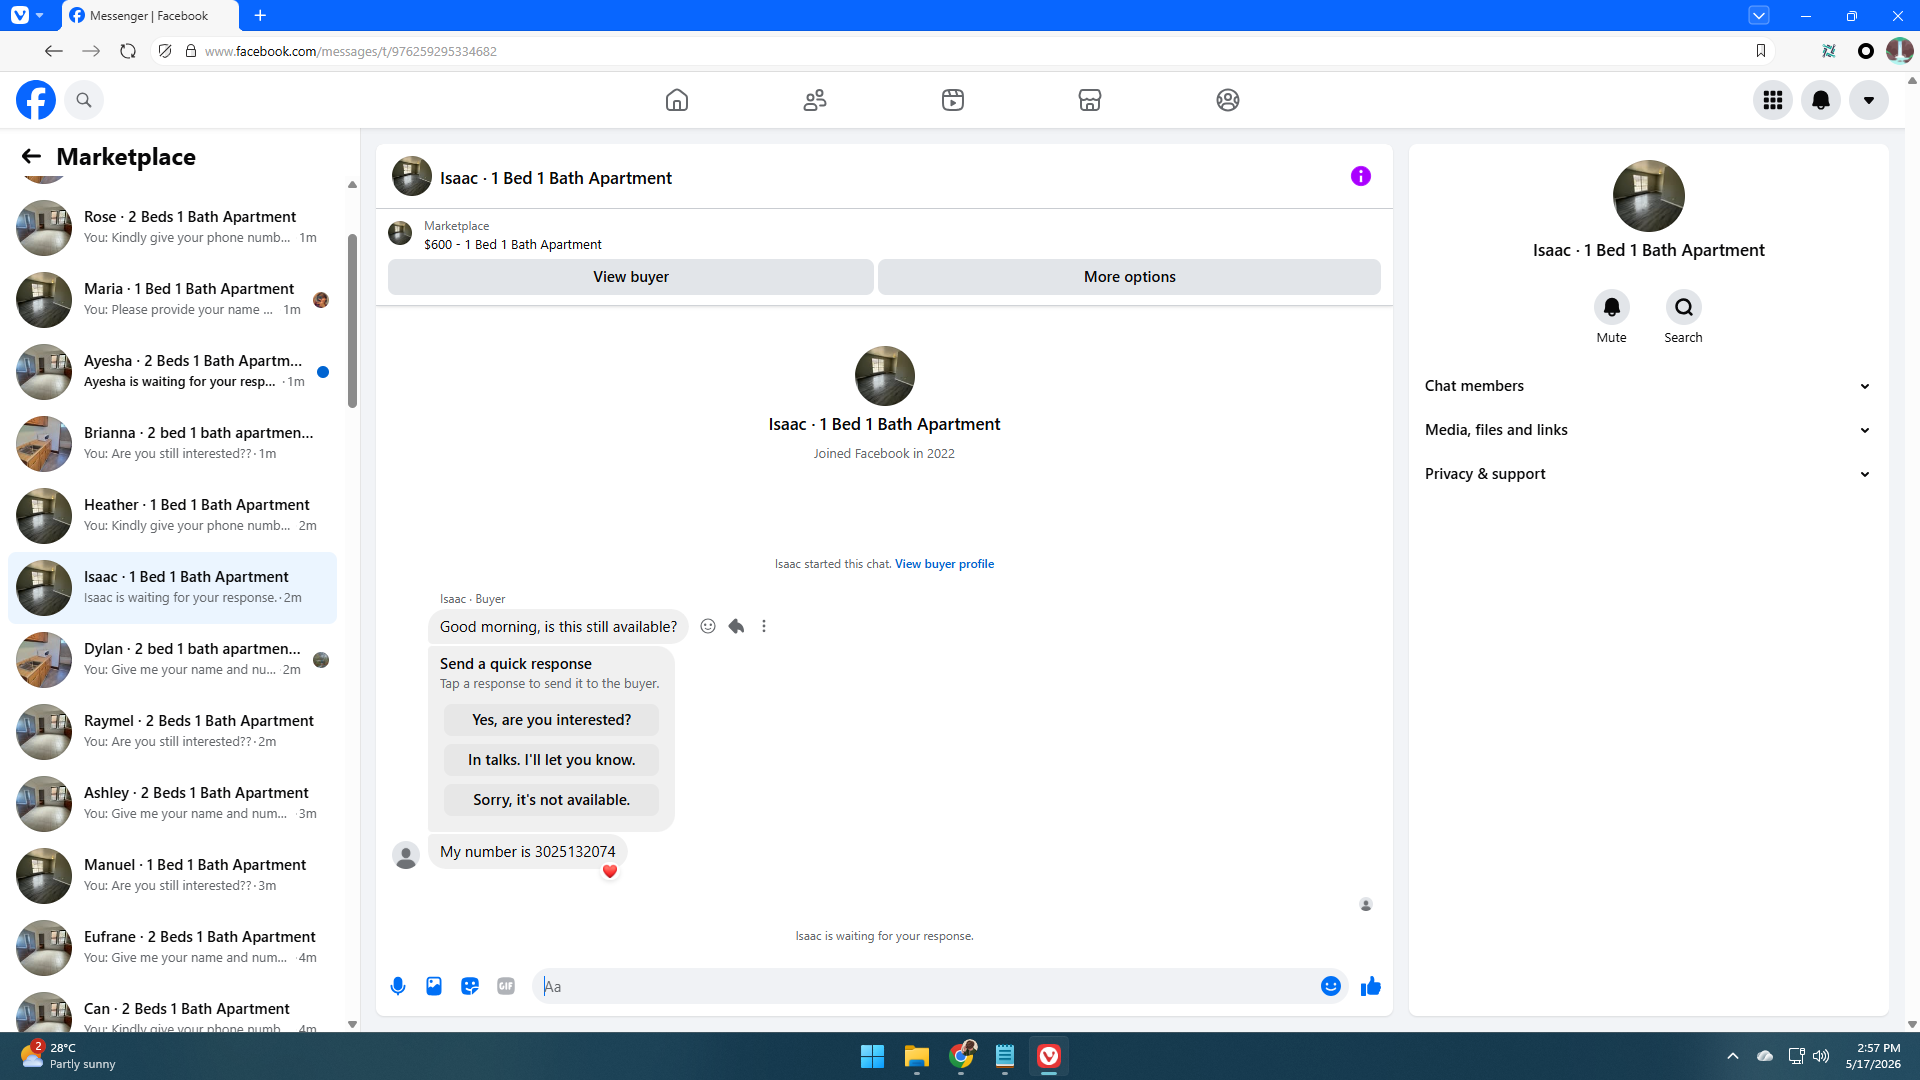Expand Media, files and links section
This screenshot has width=1920, height=1080.
click(x=1648, y=430)
